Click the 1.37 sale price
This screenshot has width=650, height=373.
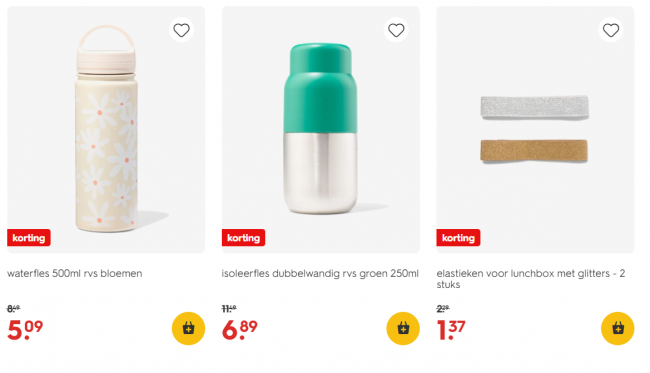[x=452, y=330]
